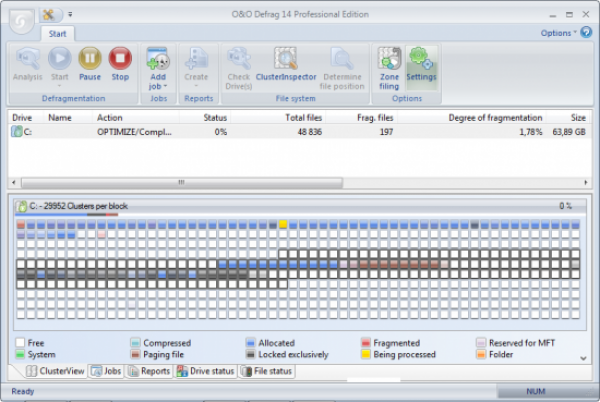Click the Free legend color swatch
Screen dimensions: 600x402
coord(20,342)
